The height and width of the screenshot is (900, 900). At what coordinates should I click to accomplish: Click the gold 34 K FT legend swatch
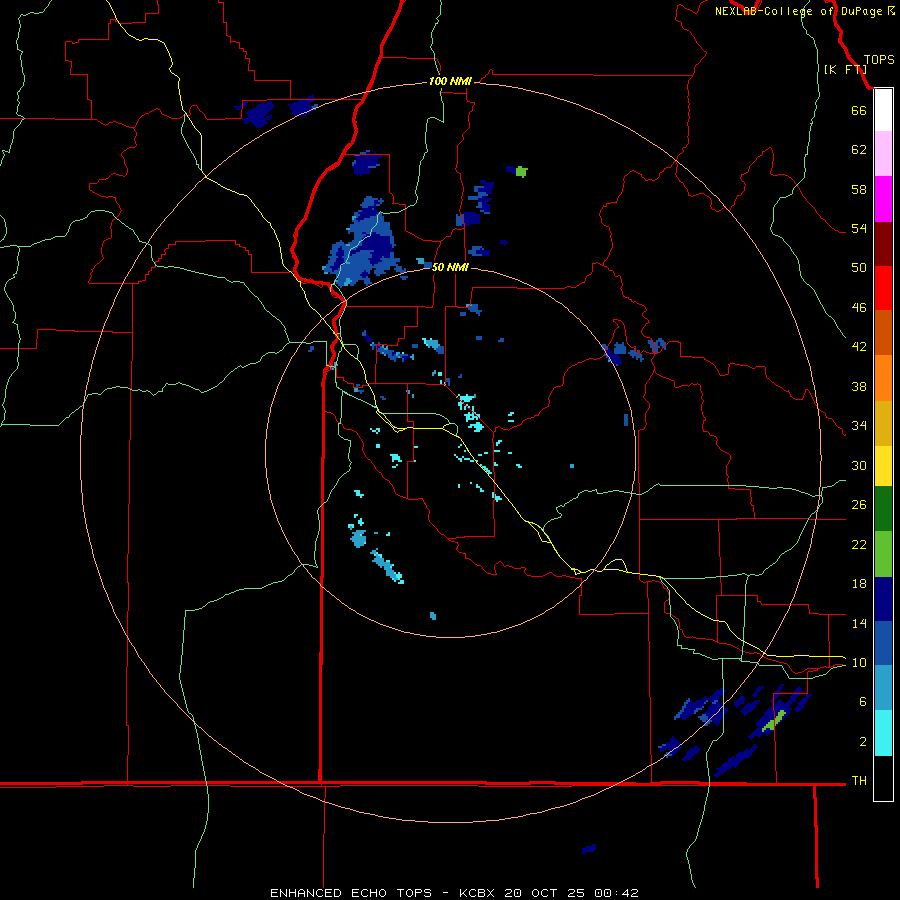(883, 423)
